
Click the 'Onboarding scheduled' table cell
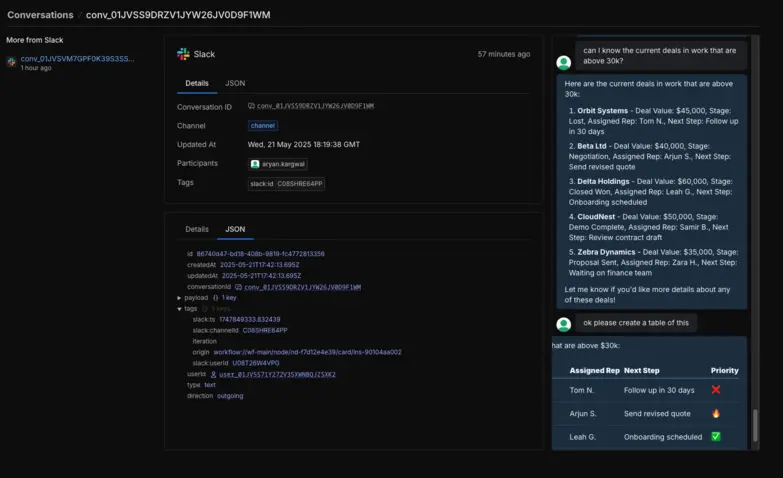click(663, 437)
